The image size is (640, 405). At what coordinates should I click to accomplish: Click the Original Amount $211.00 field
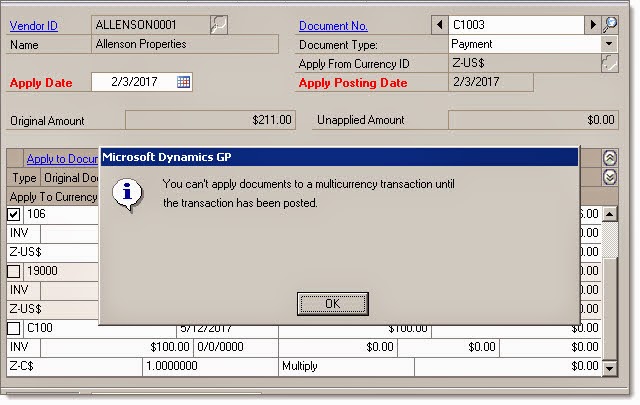pyautogui.click(x=210, y=120)
